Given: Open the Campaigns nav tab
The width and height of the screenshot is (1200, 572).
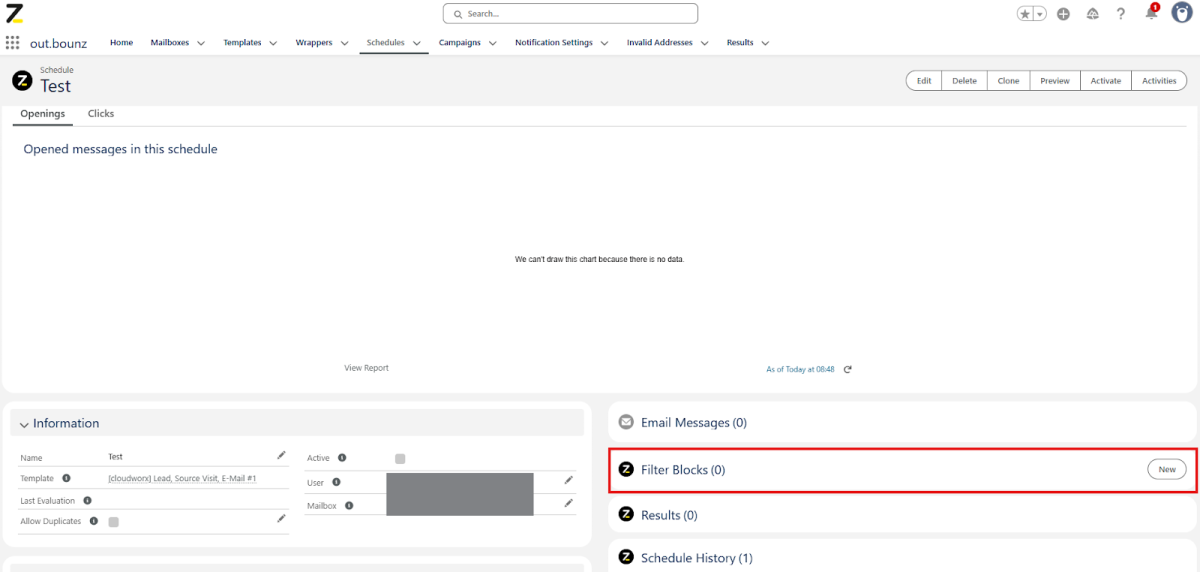Looking at the screenshot, I should tap(460, 43).
